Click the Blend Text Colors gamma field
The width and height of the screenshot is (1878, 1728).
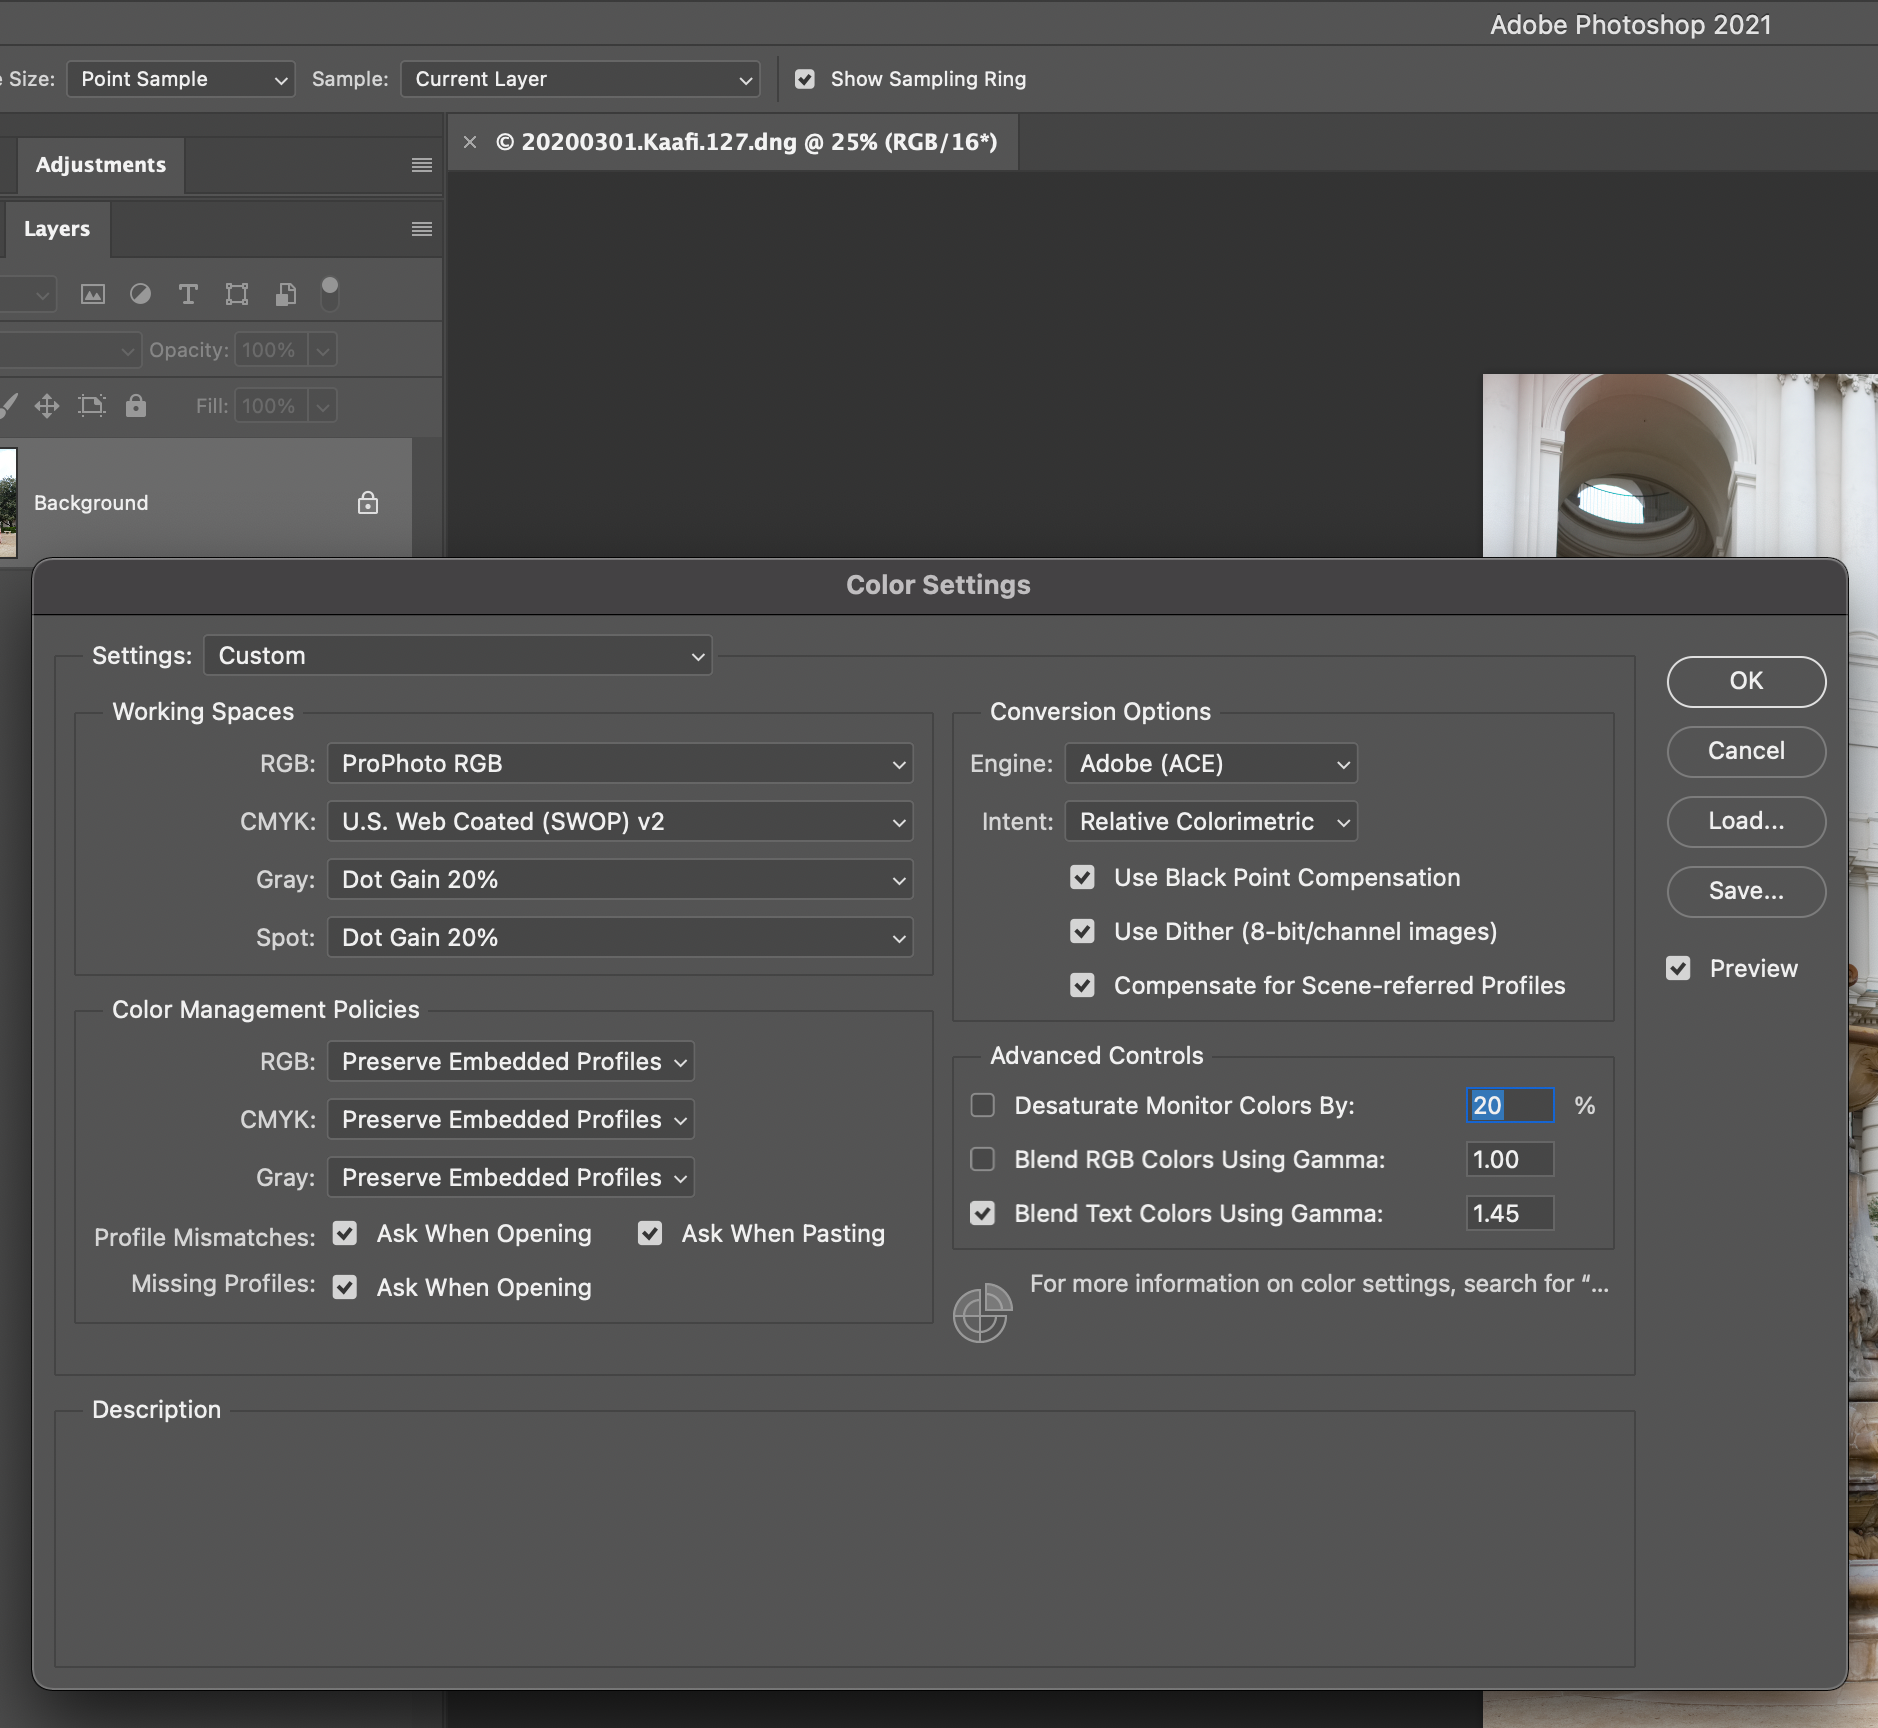[x=1508, y=1214]
